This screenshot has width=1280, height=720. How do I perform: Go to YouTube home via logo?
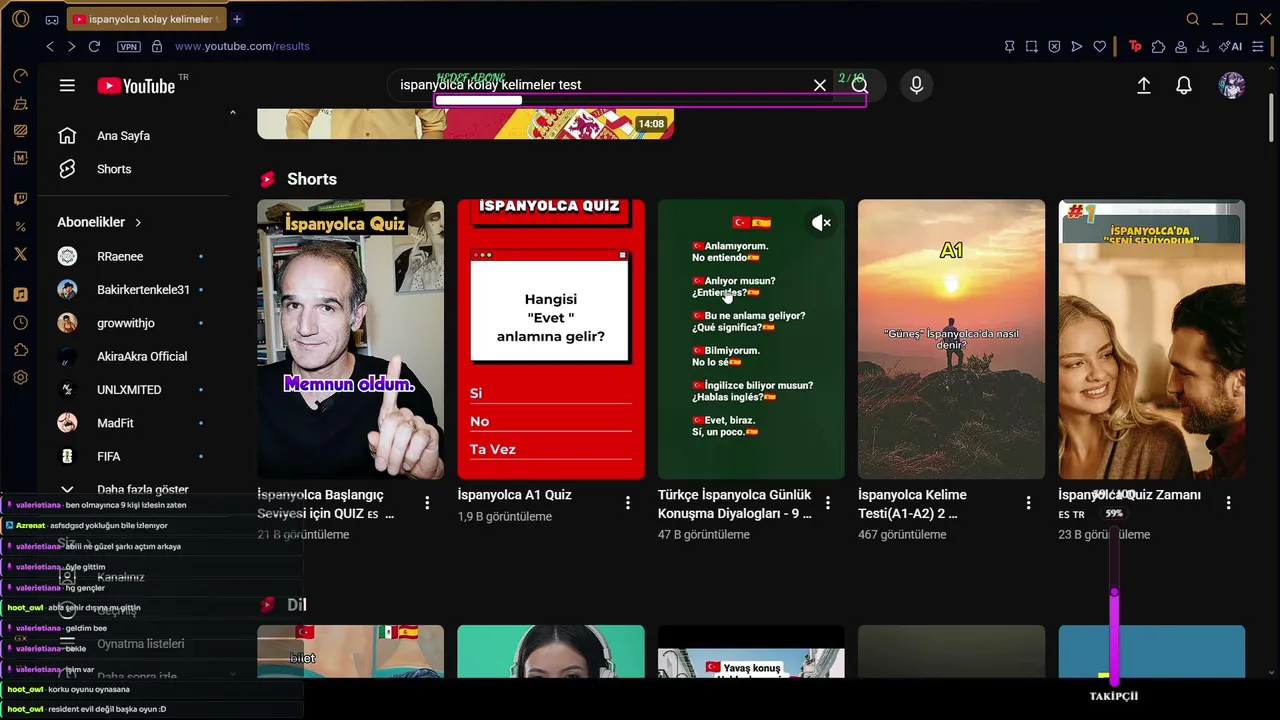[x=136, y=86]
